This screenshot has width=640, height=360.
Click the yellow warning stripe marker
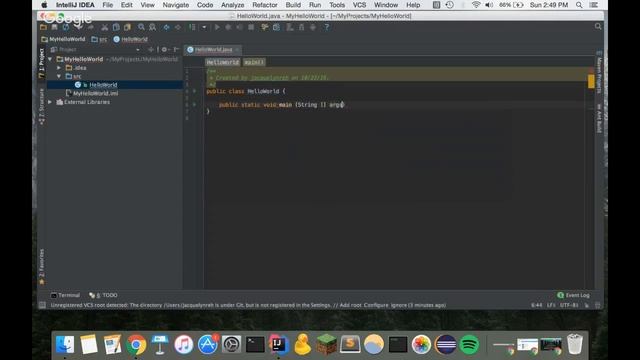click(x=591, y=81)
